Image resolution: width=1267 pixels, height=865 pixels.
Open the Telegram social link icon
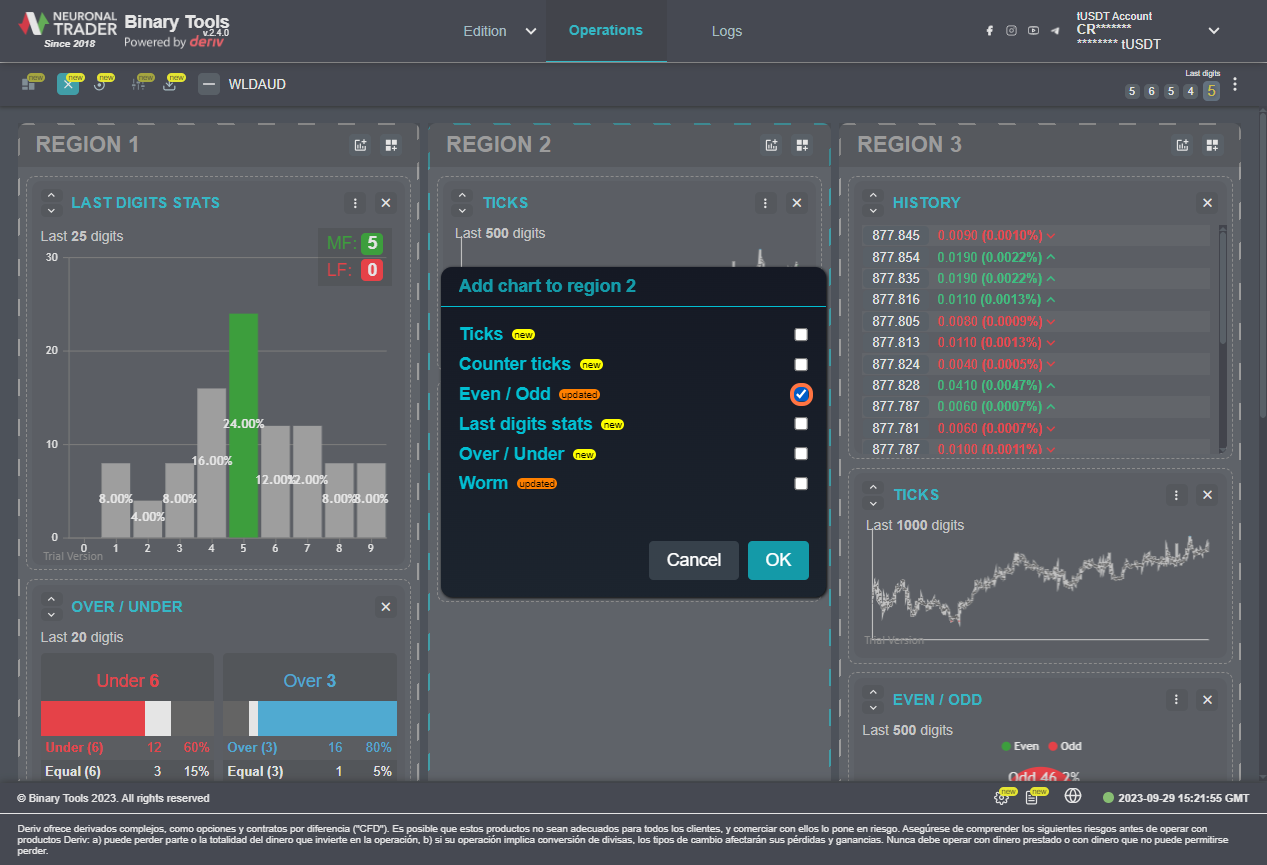click(1055, 31)
